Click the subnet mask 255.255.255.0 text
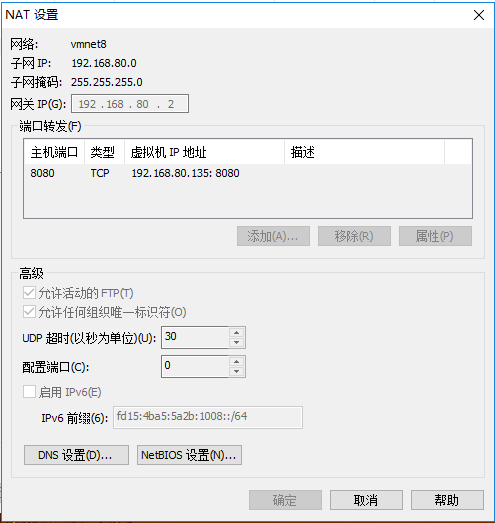495x523 pixels. coord(107,82)
